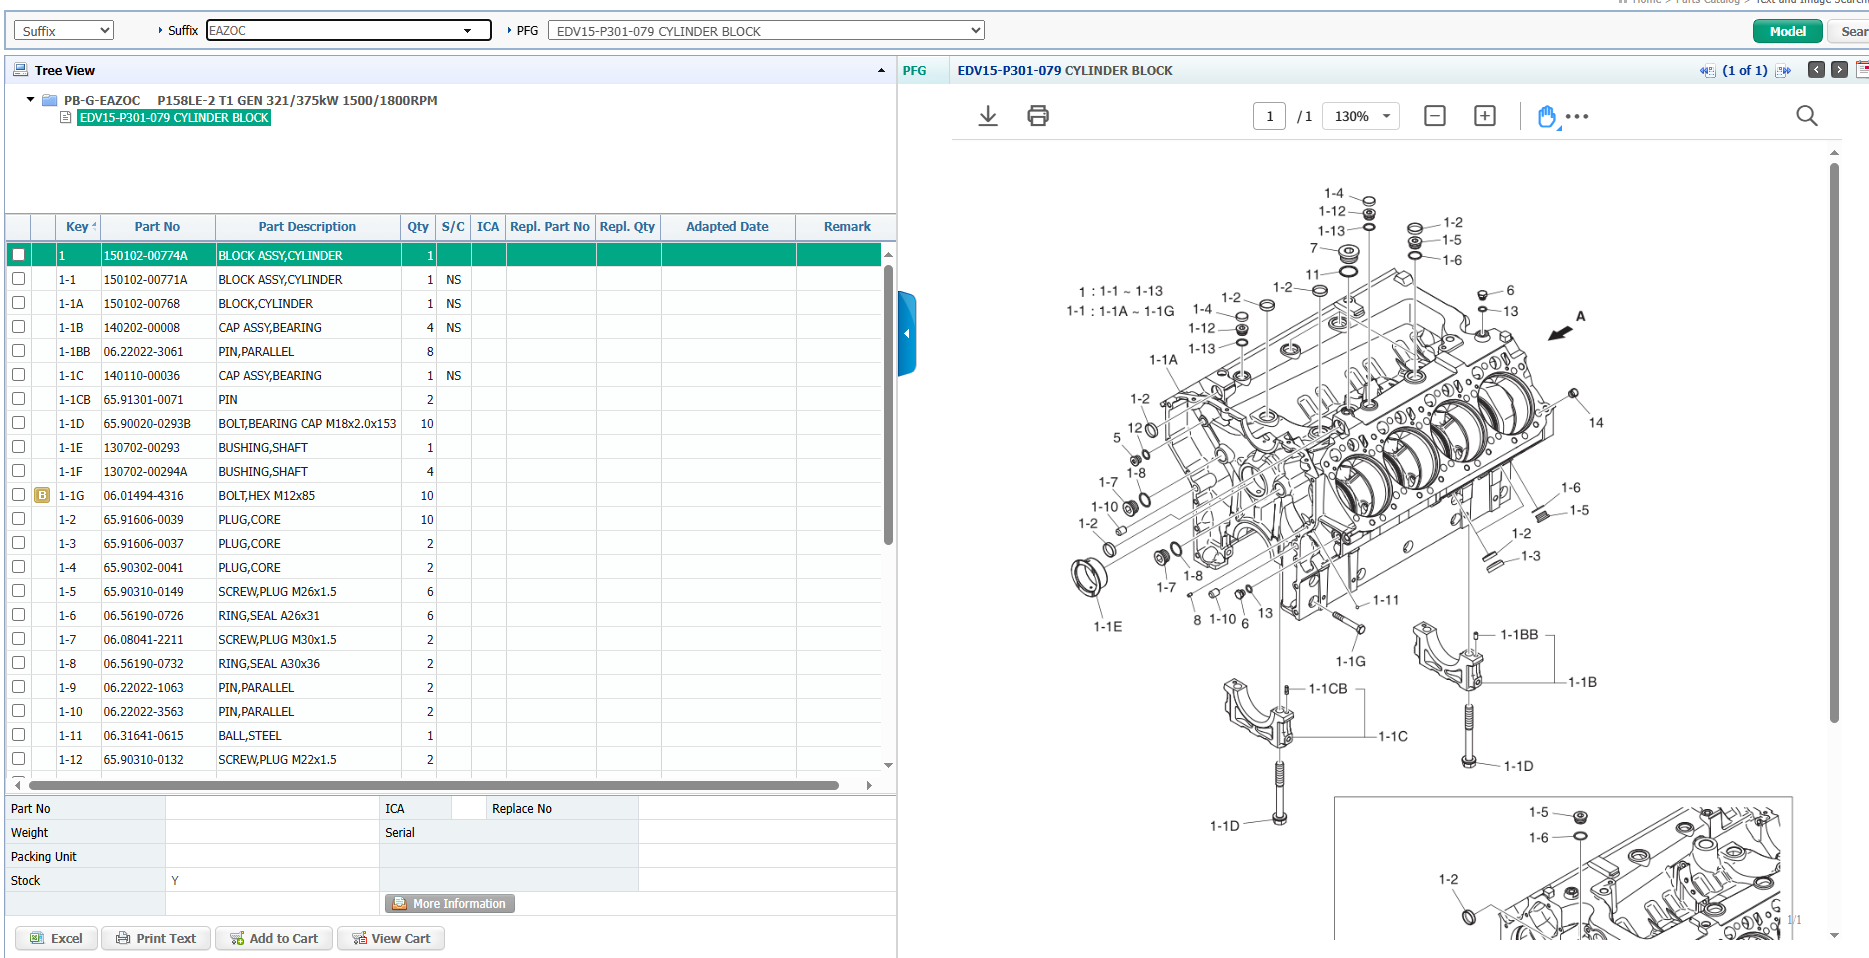Zoom in on the diagram viewer
Image resolution: width=1869 pixels, height=958 pixels.
tap(1485, 116)
